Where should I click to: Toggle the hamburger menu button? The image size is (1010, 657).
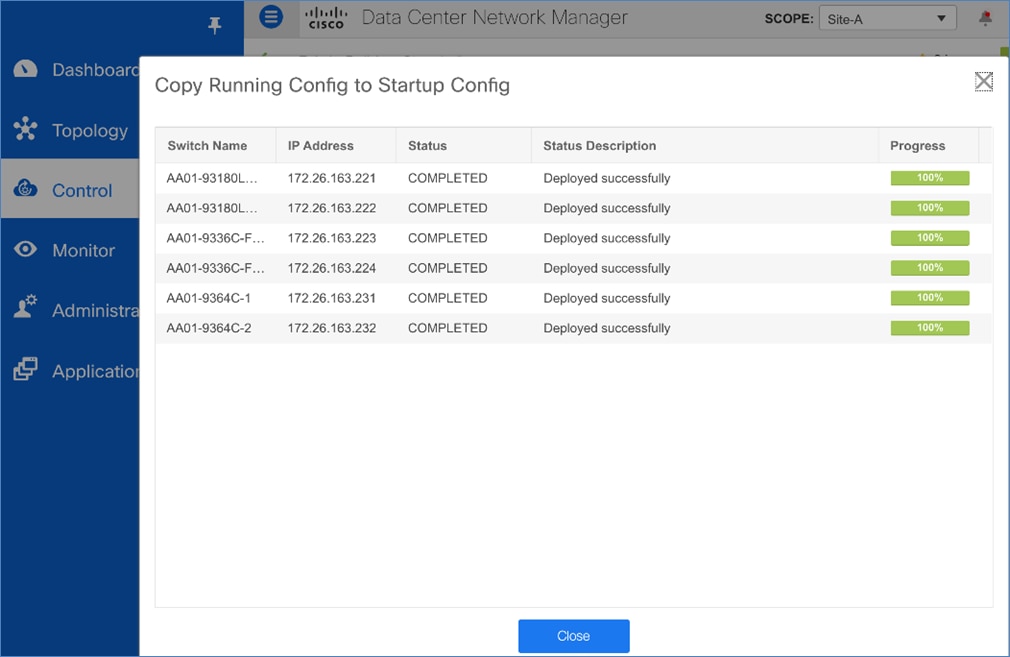(271, 17)
